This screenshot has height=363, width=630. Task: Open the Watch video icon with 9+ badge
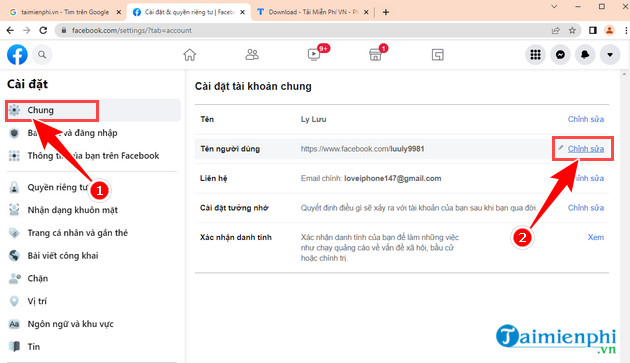[314, 55]
